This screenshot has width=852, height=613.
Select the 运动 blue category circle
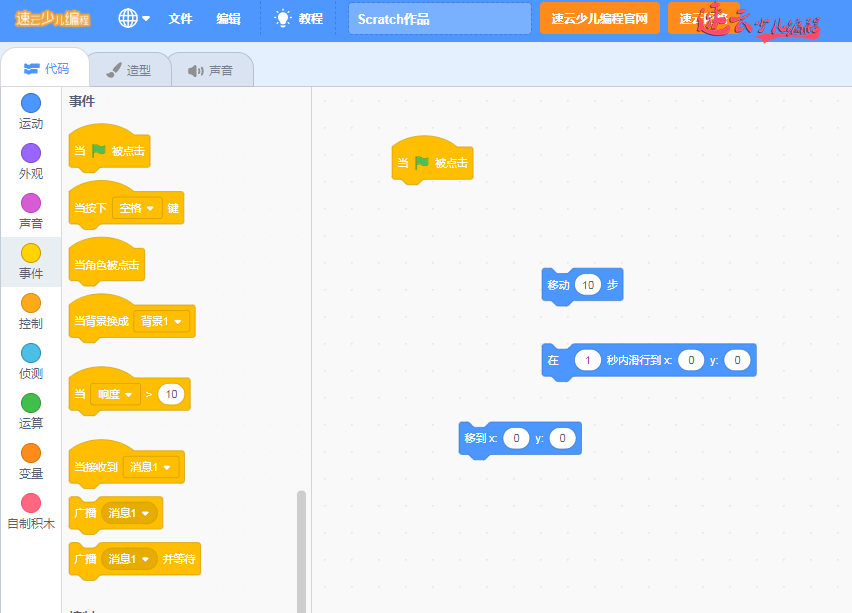(x=31, y=103)
